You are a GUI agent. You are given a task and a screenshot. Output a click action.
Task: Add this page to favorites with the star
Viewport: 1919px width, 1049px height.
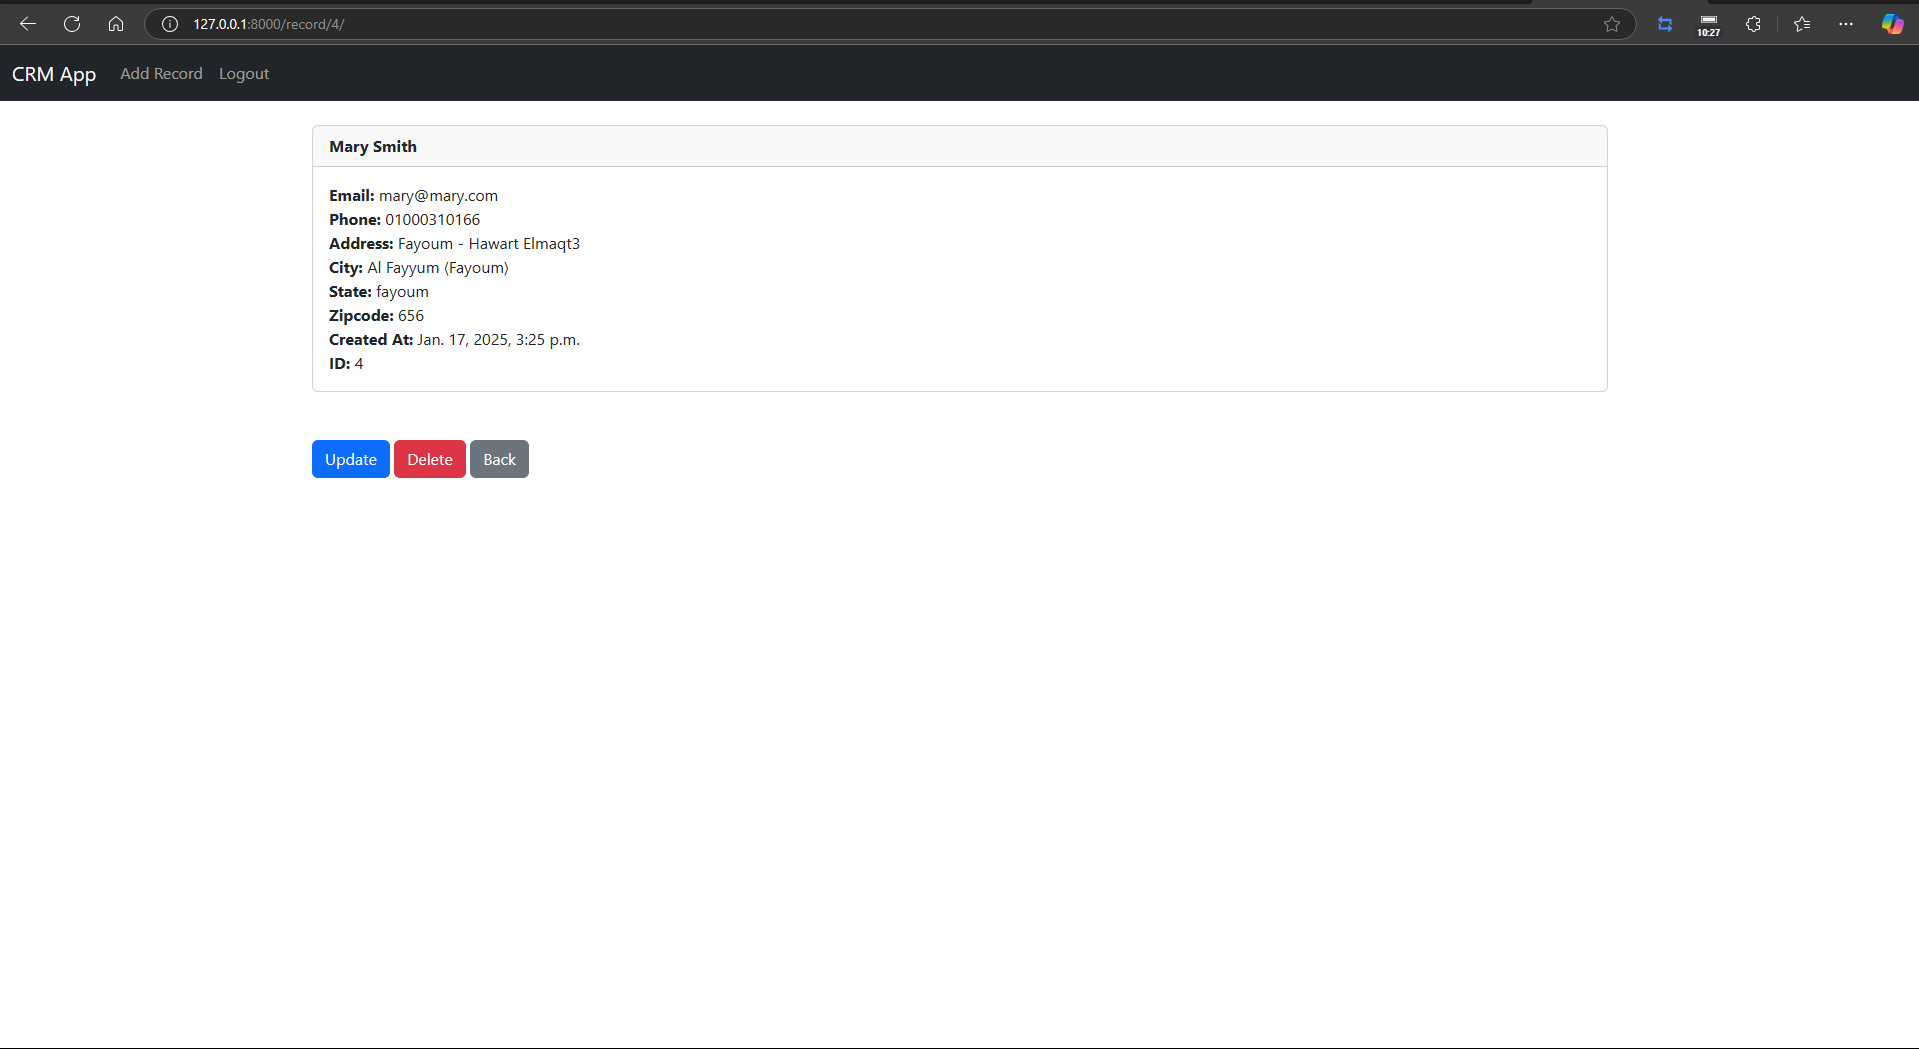click(1612, 24)
